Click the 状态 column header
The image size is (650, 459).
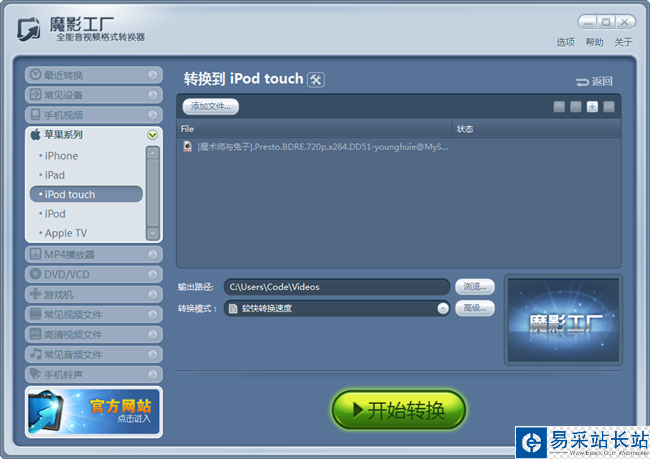pos(537,129)
